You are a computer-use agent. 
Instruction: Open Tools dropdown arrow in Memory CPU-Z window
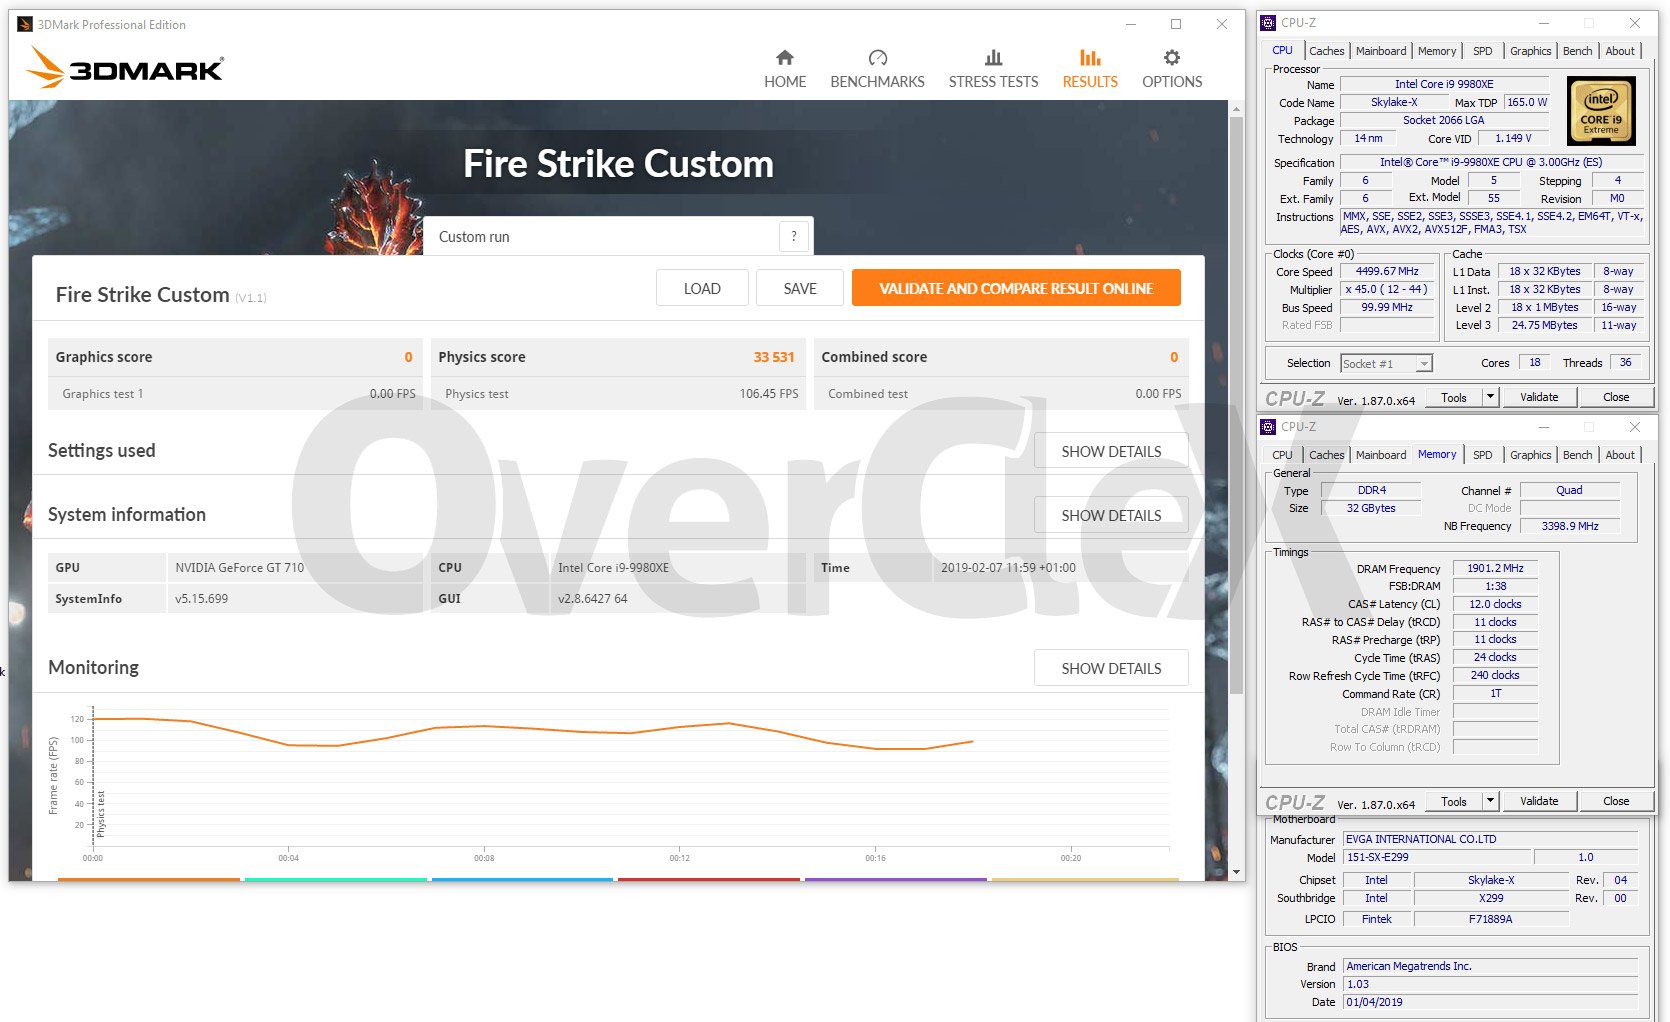pos(1490,801)
